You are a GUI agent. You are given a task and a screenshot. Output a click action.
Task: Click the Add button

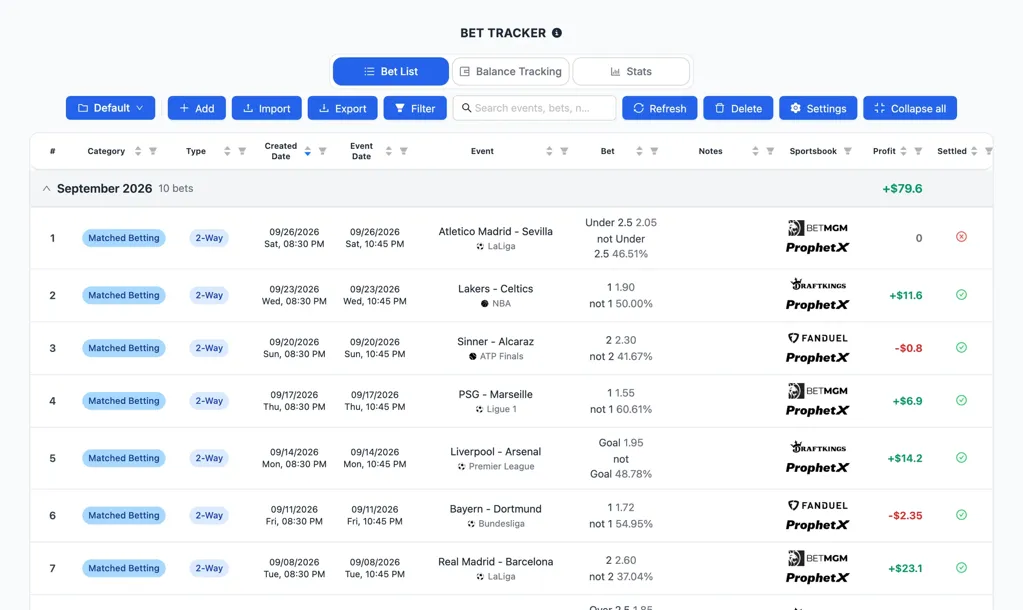(196, 108)
